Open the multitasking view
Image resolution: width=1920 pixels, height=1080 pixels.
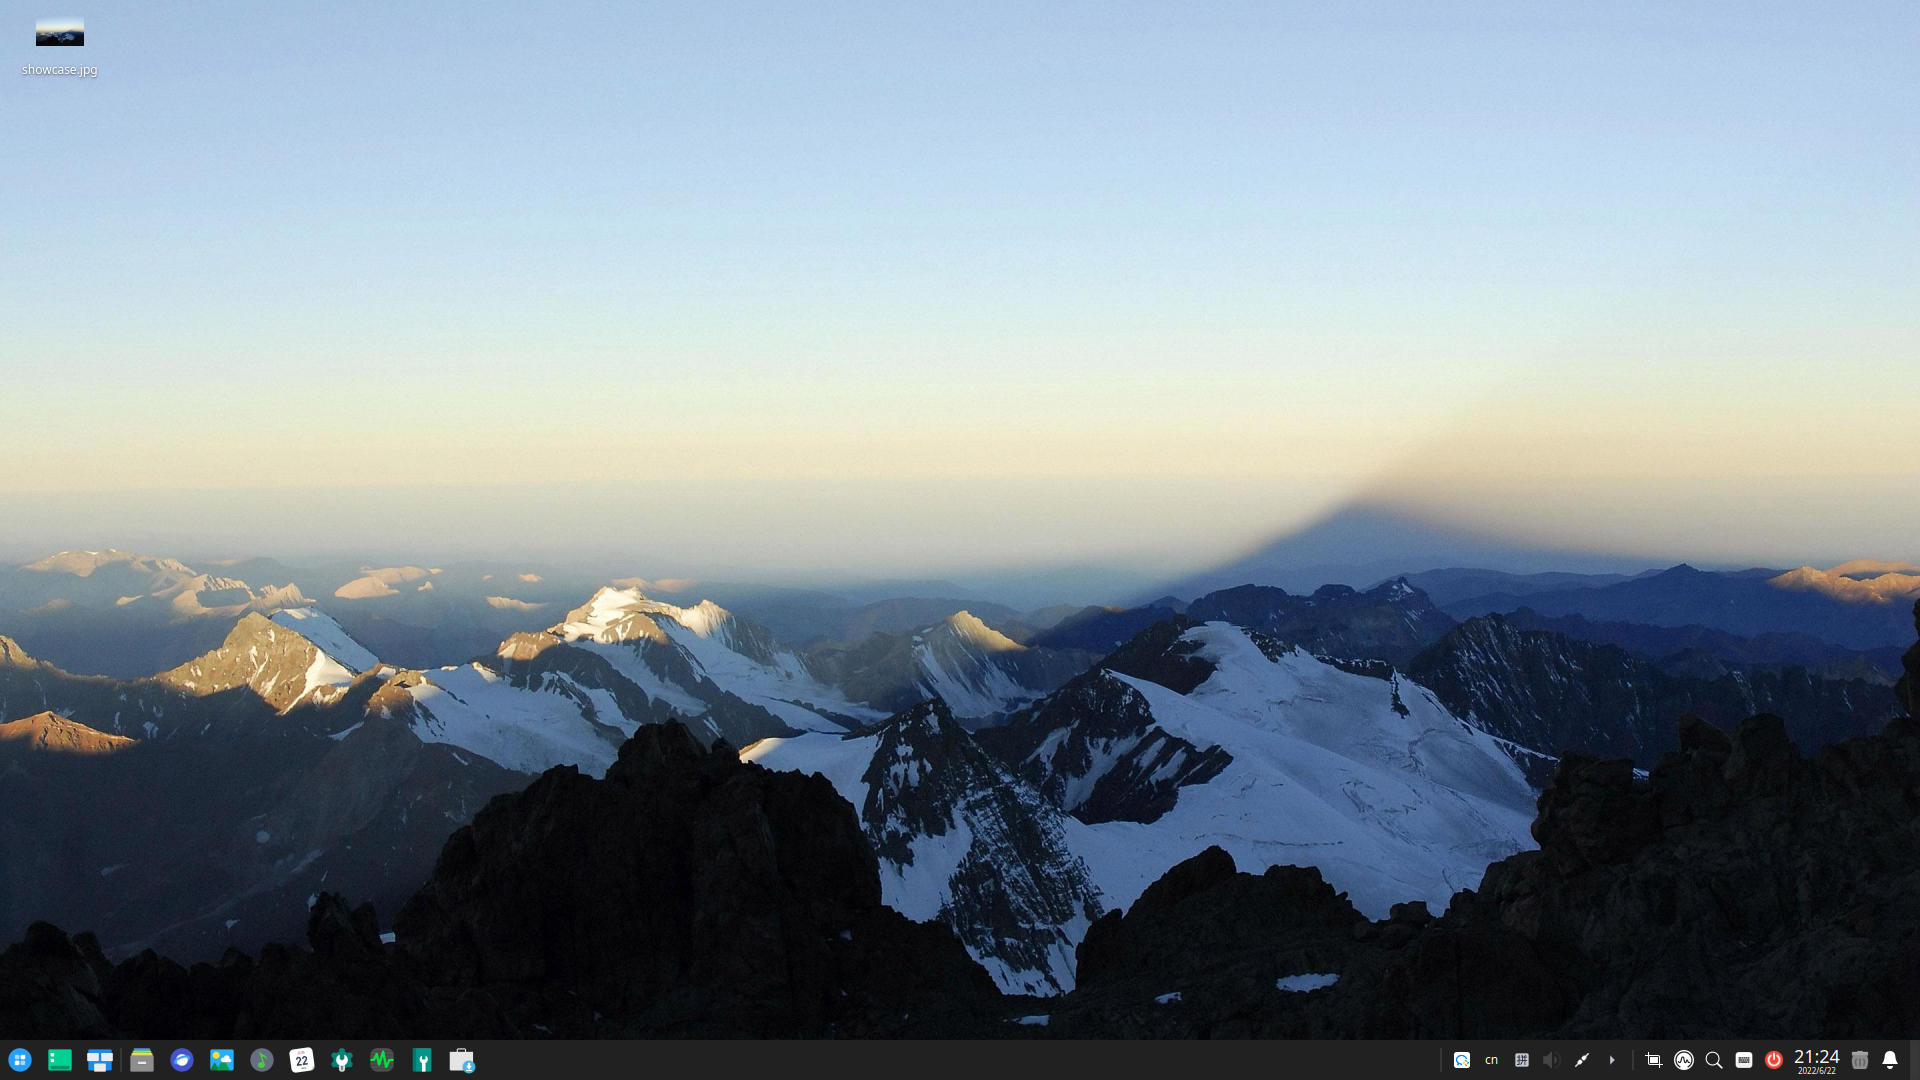[100, 1060]
